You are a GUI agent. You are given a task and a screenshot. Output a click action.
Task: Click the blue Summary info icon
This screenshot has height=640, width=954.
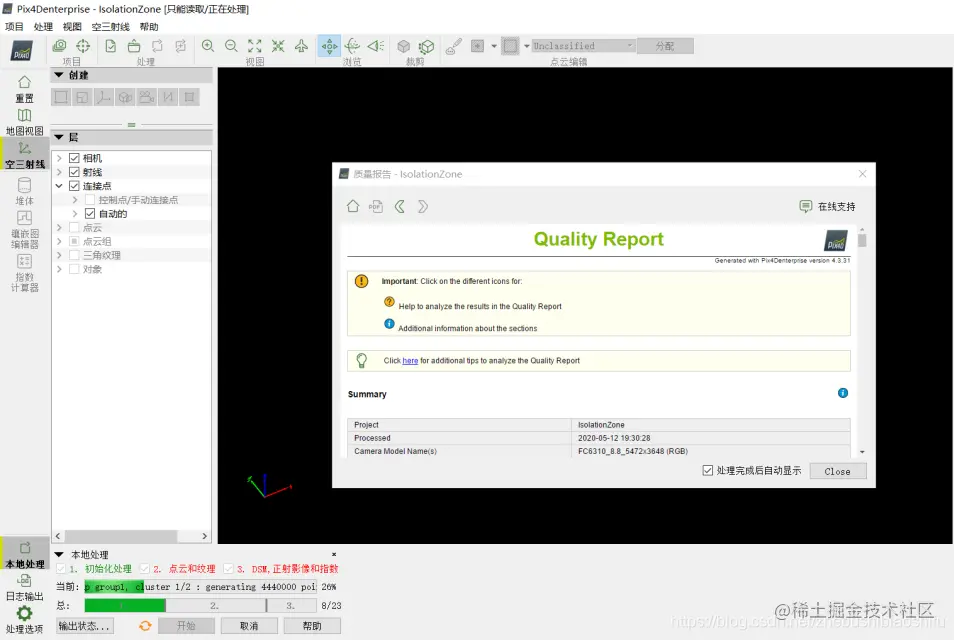click(x=843, y=393)
